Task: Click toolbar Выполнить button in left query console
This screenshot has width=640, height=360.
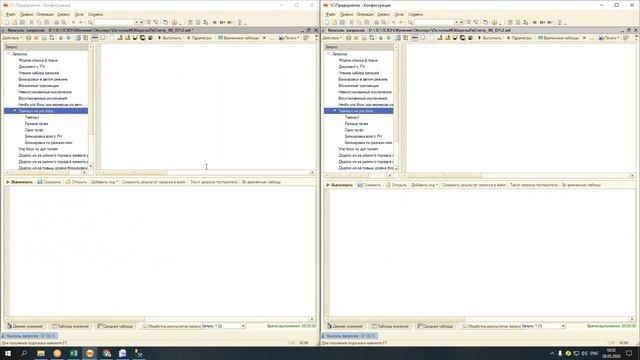Action: point(169,38)
